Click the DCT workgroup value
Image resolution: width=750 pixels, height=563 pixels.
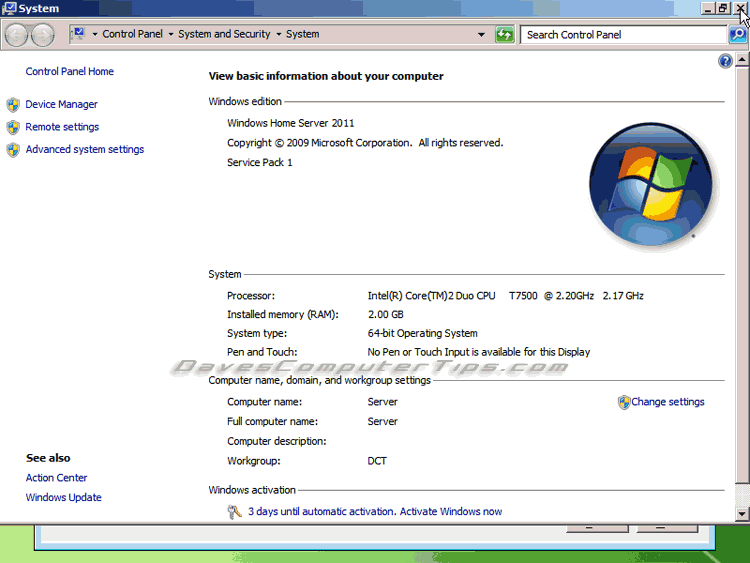(377, 461)
